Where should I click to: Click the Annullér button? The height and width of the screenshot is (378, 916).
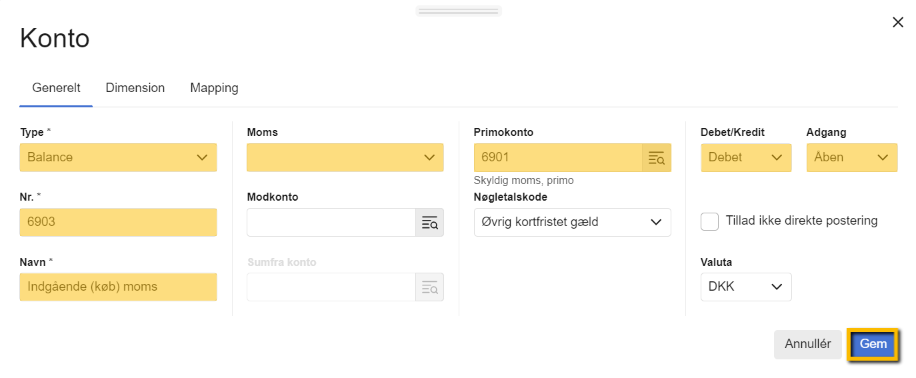(x=807, y=345)
